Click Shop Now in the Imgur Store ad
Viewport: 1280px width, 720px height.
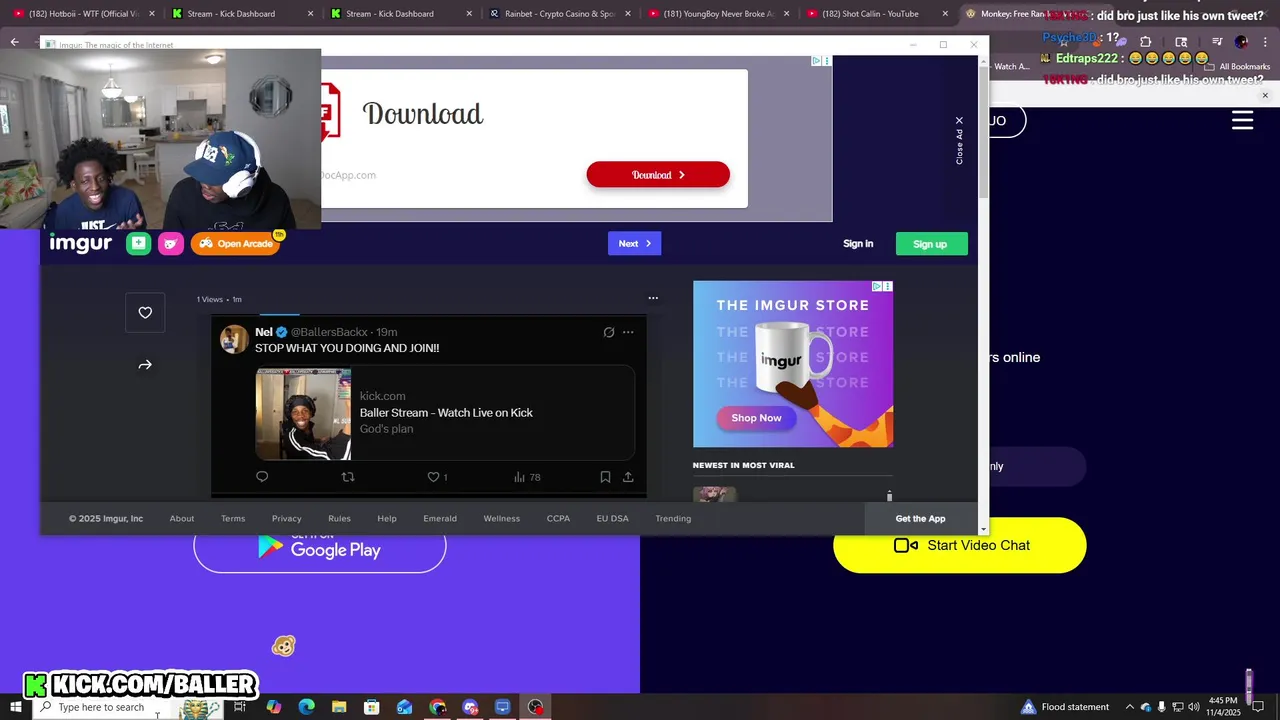coord(756,418)
